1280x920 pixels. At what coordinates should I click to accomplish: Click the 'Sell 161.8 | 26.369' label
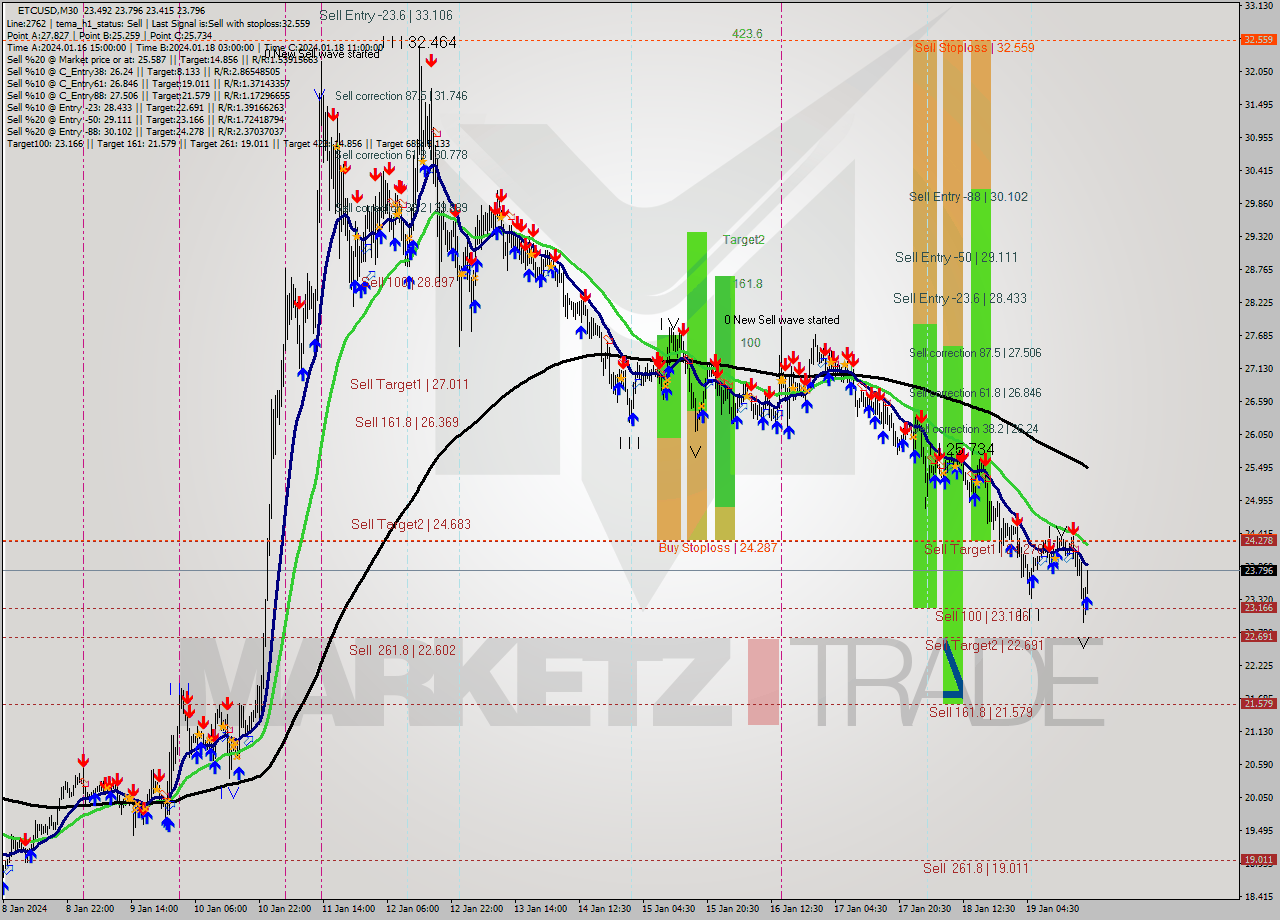coord(407,422)
